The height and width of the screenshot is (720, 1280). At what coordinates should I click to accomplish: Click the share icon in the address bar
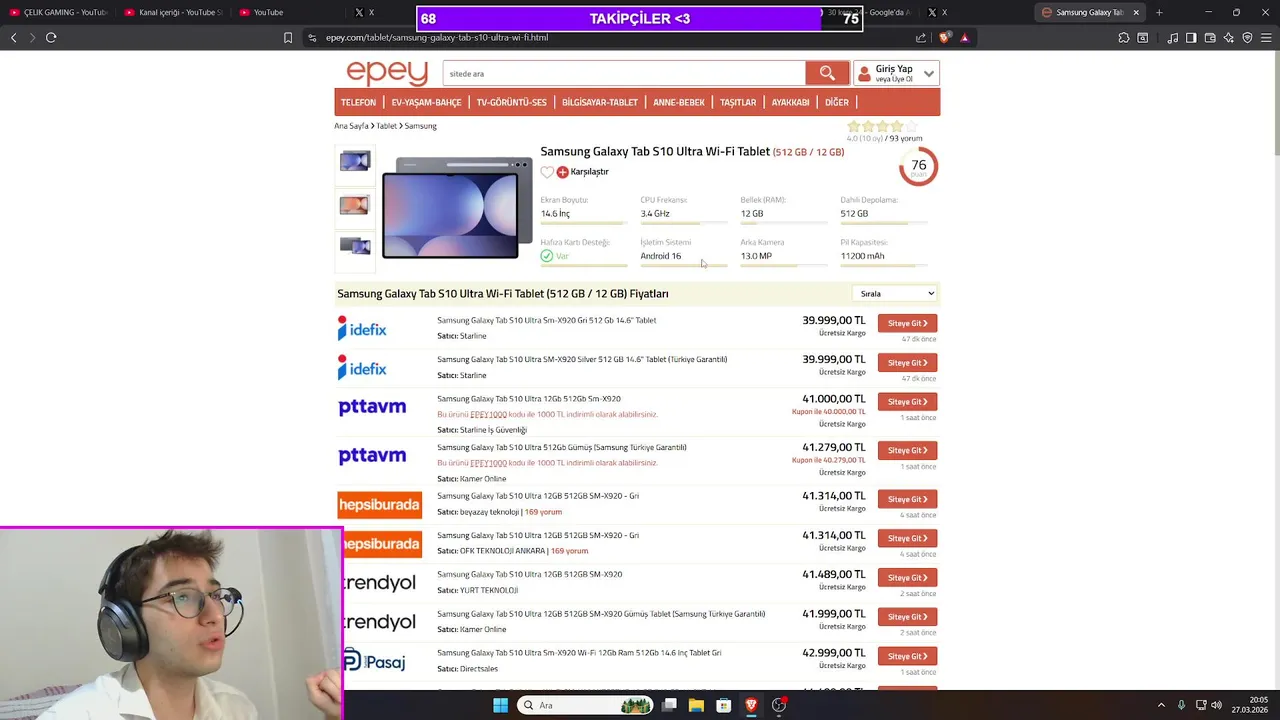921,37
